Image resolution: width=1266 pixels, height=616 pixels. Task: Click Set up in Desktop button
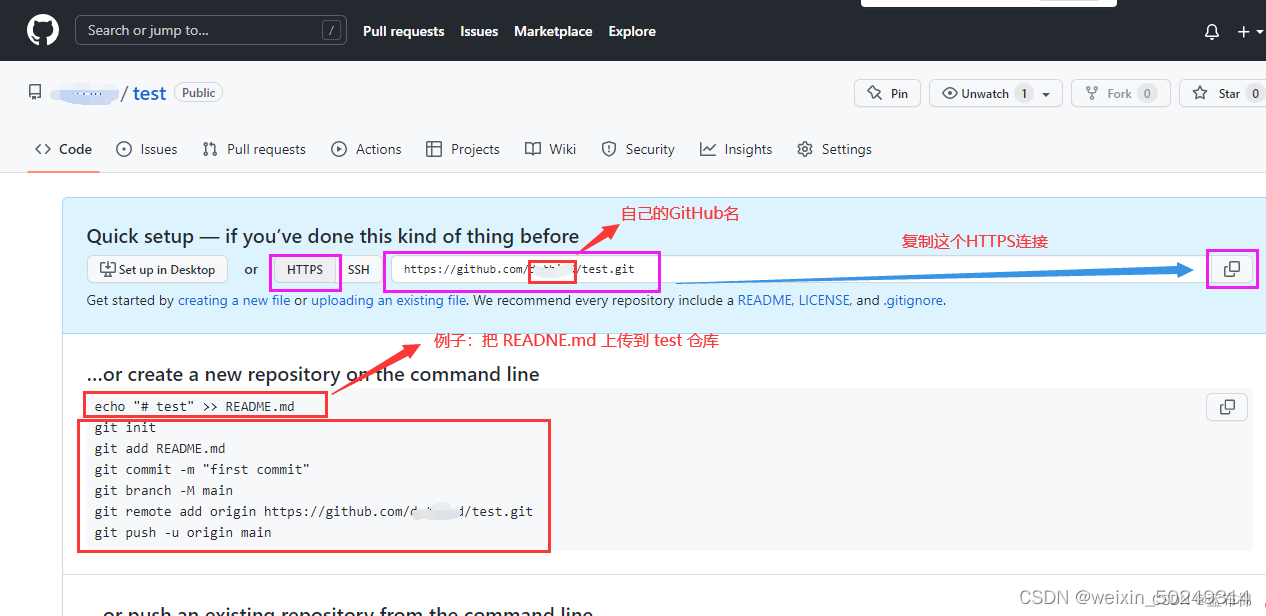click(x=158, y=269)
